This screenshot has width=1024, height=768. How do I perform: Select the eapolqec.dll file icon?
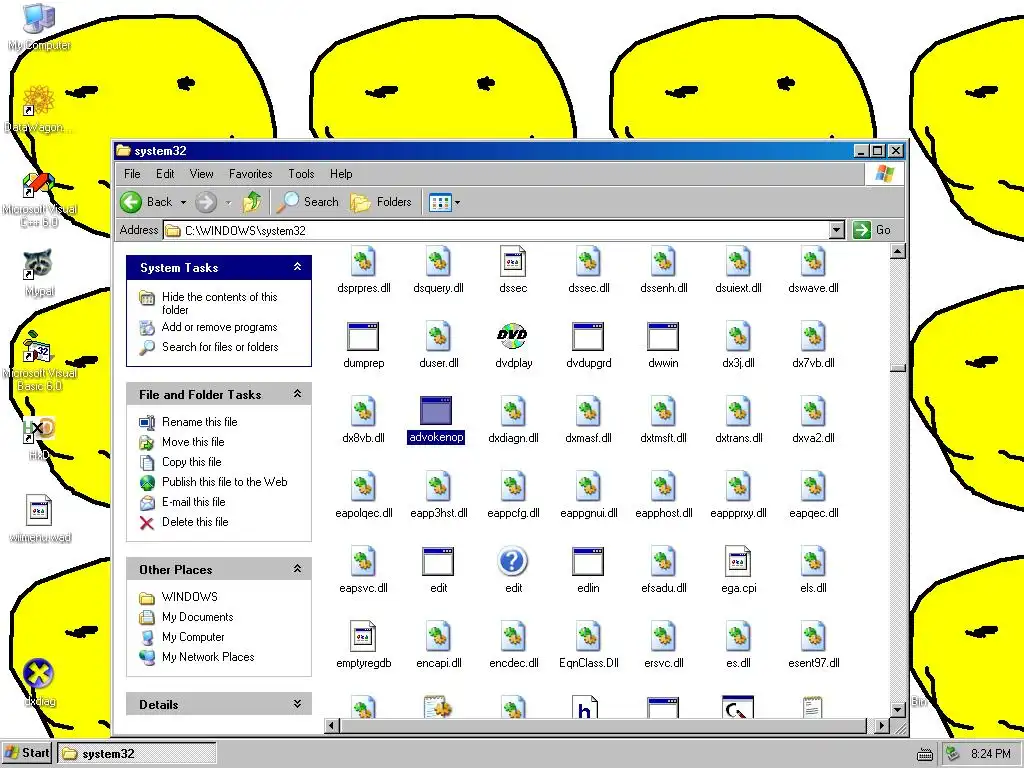tap(363, 487)
